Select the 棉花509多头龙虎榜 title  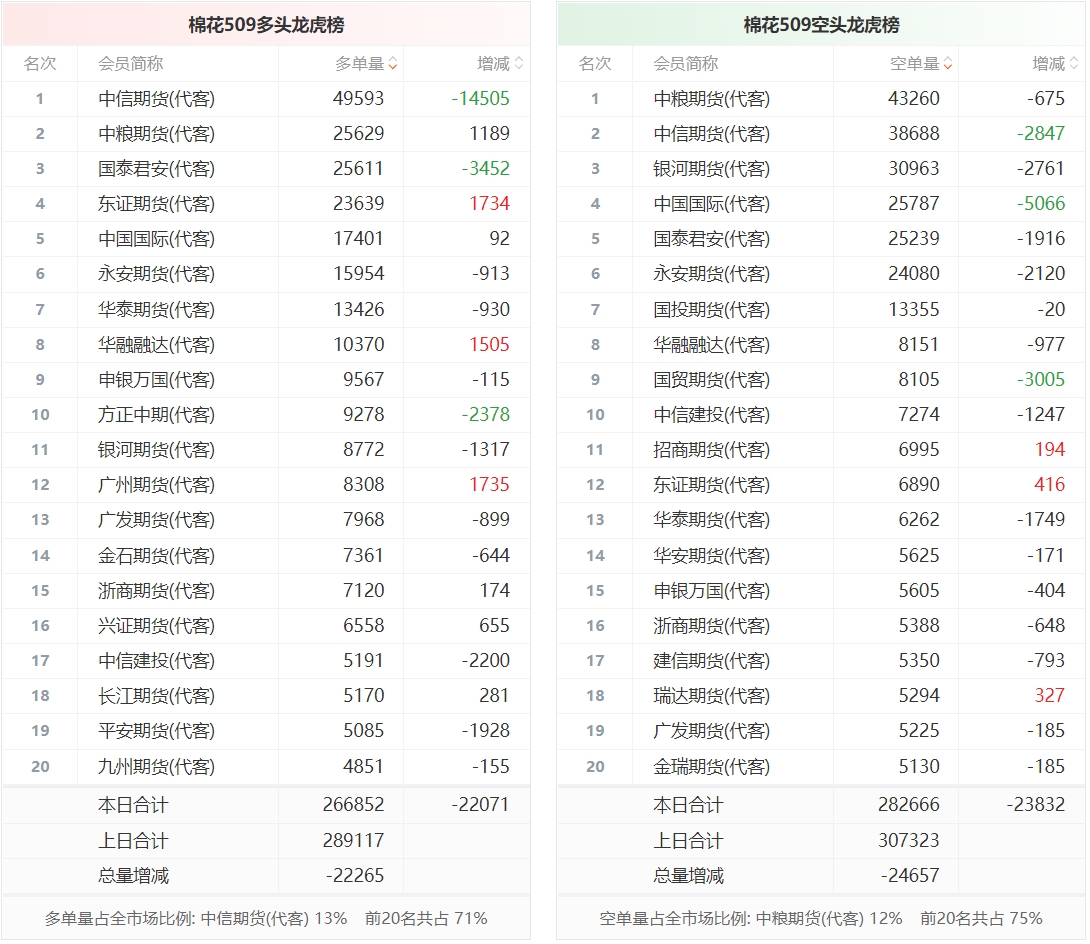266,25
